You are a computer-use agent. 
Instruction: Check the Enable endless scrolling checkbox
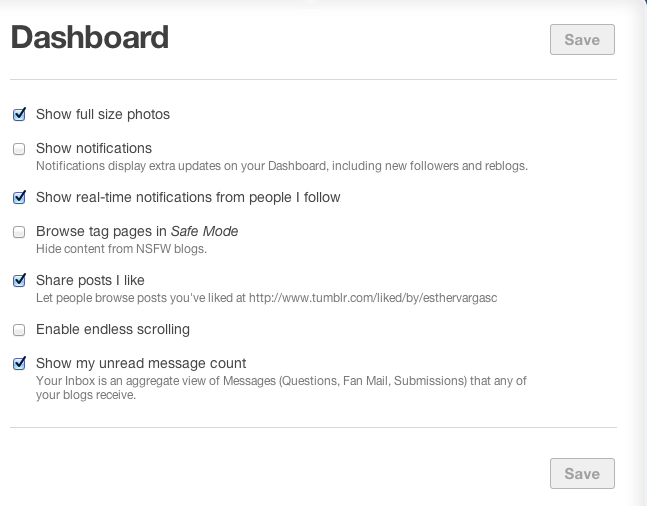point(19,330)
